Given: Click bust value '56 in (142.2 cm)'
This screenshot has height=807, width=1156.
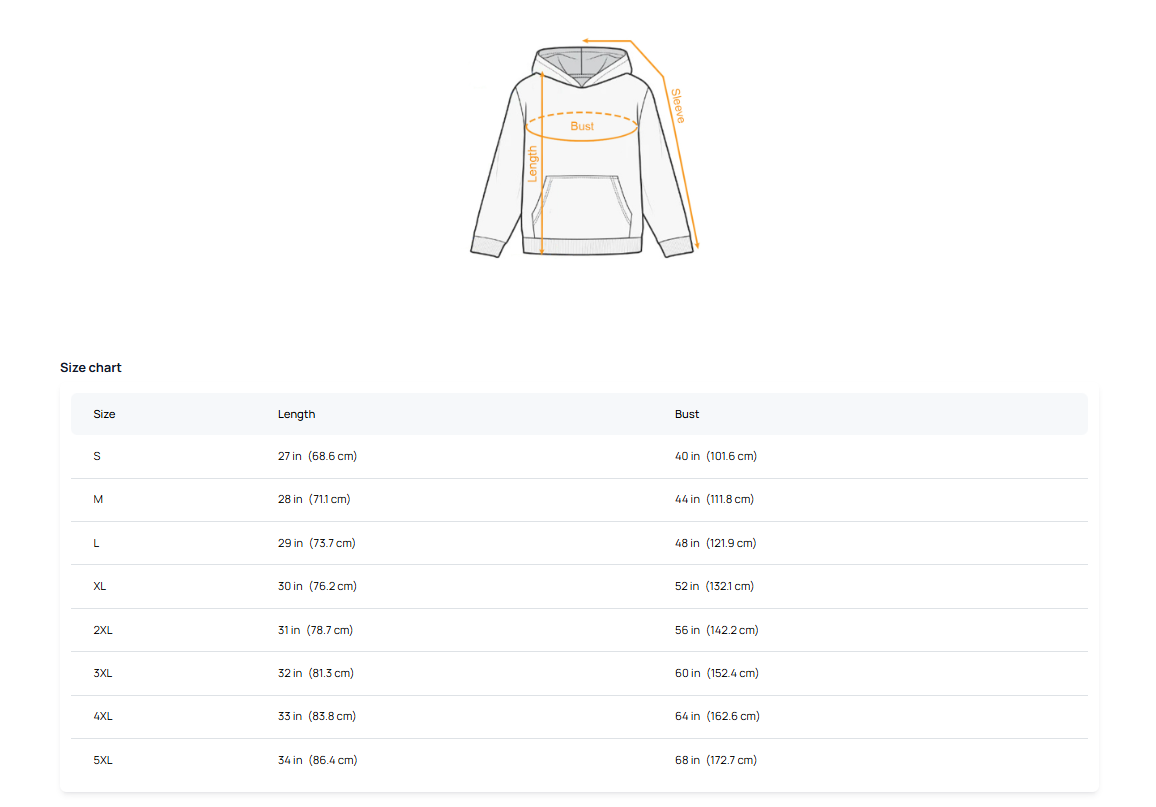Looking at the screenshot, I should click(x=717, y=630).
